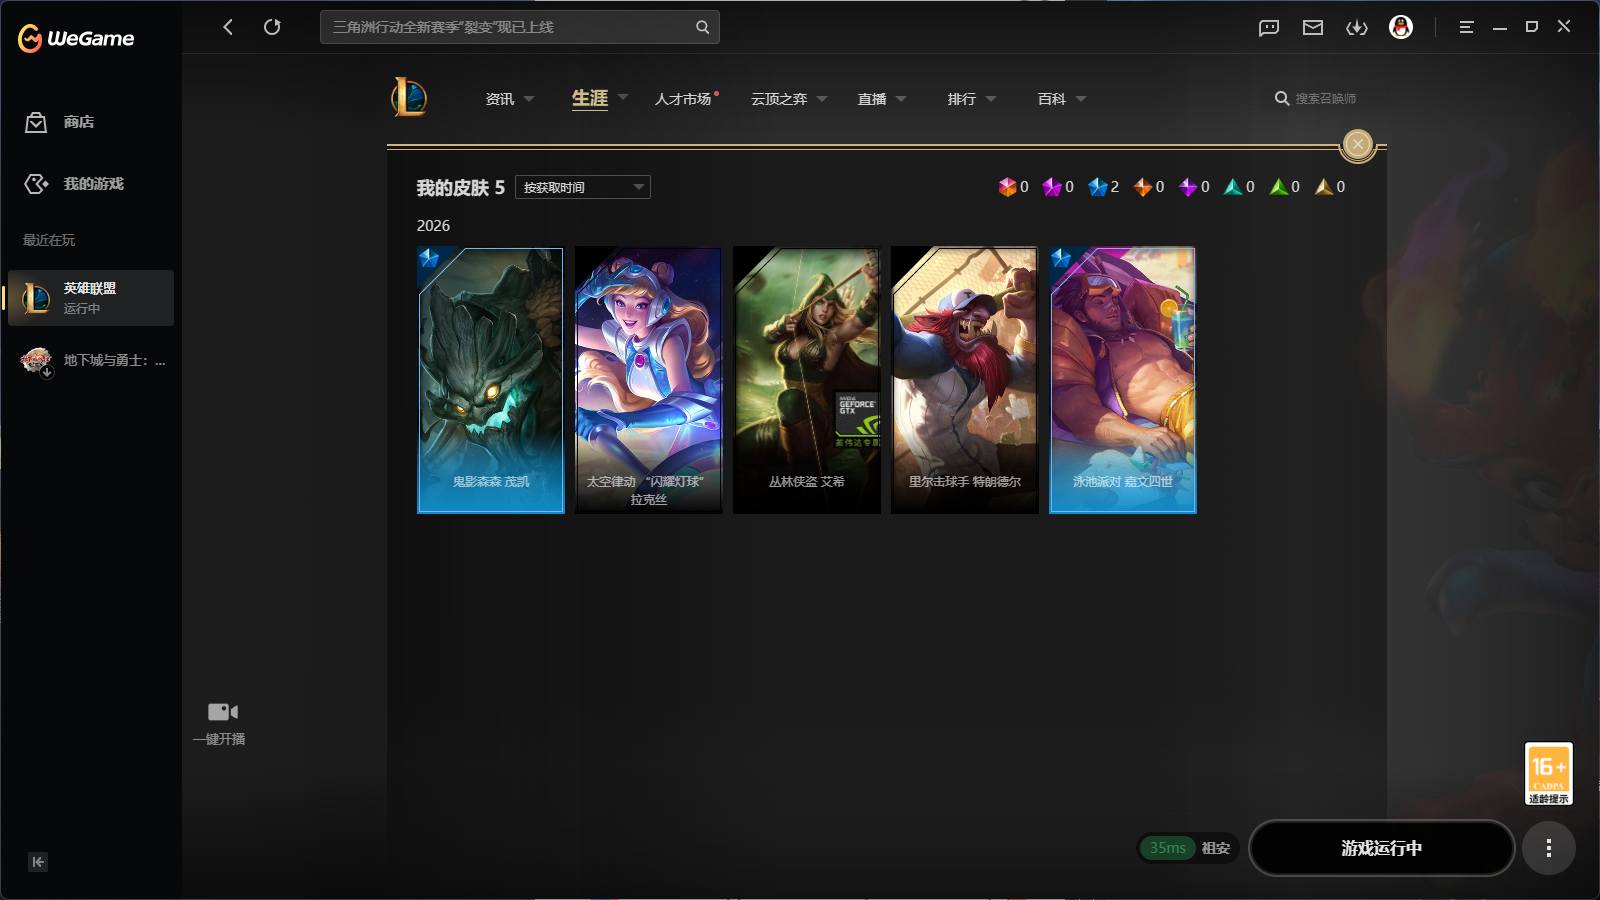Open the 按获取时间 sort dropdown
Screen dimensions: 1600x900
(x=583, y=187)
